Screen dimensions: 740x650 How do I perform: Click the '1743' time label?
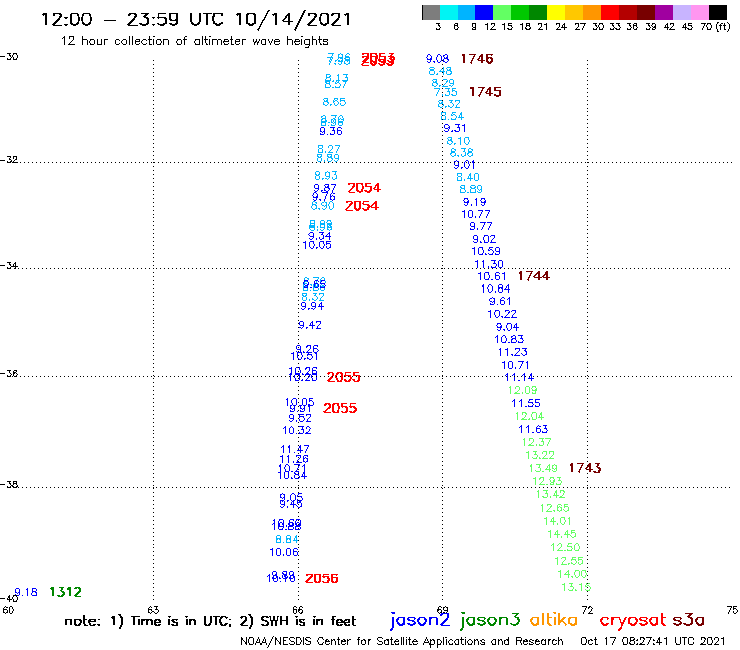tap(584, 468)
